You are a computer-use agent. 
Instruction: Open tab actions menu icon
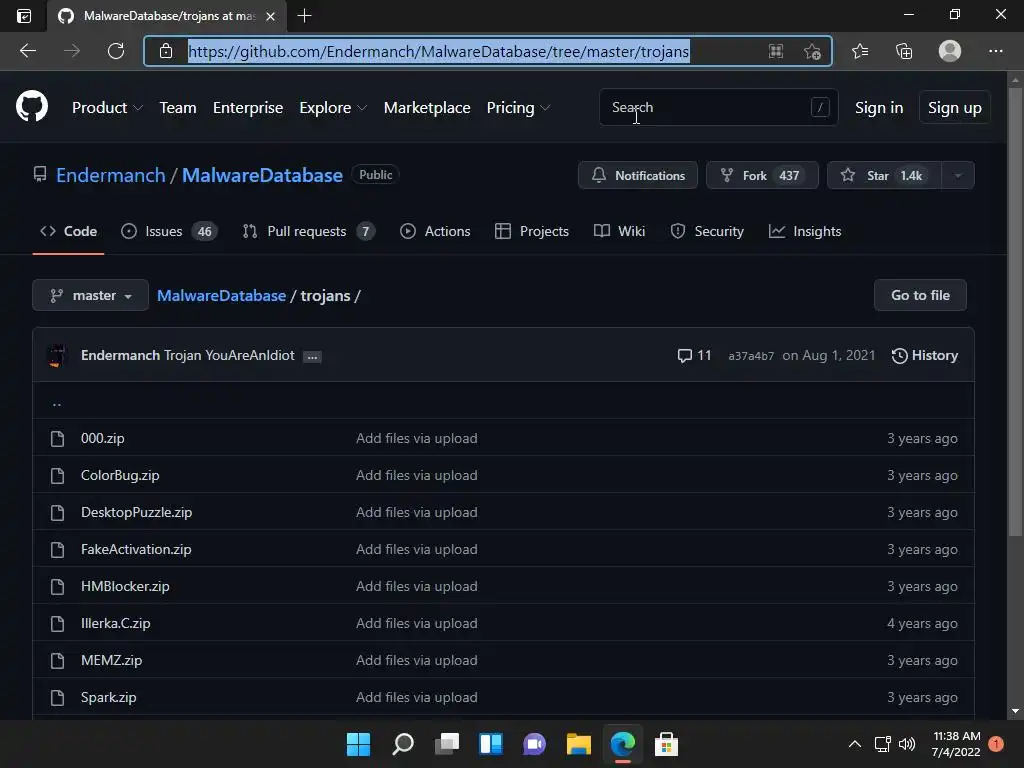pyautogui.click(x=24, y=16)
